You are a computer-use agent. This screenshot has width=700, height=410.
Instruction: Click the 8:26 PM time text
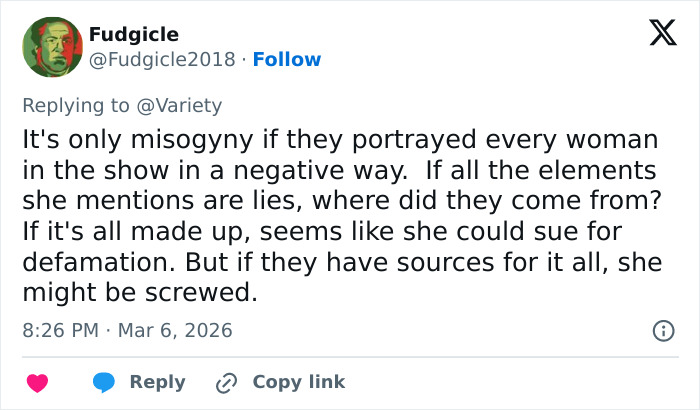click(60, 329)
